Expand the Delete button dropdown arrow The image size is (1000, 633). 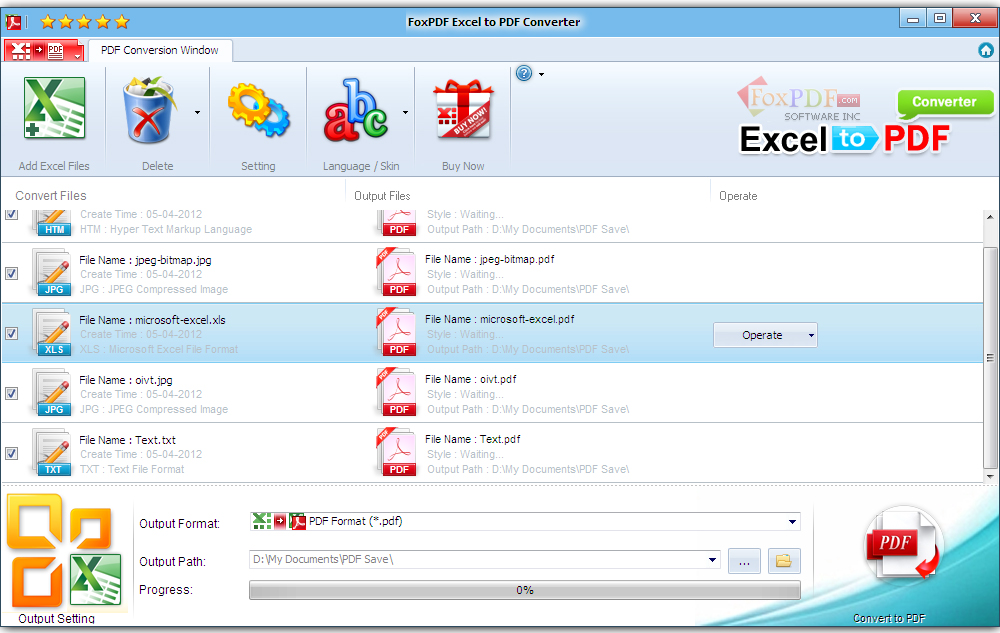point(197,112)
